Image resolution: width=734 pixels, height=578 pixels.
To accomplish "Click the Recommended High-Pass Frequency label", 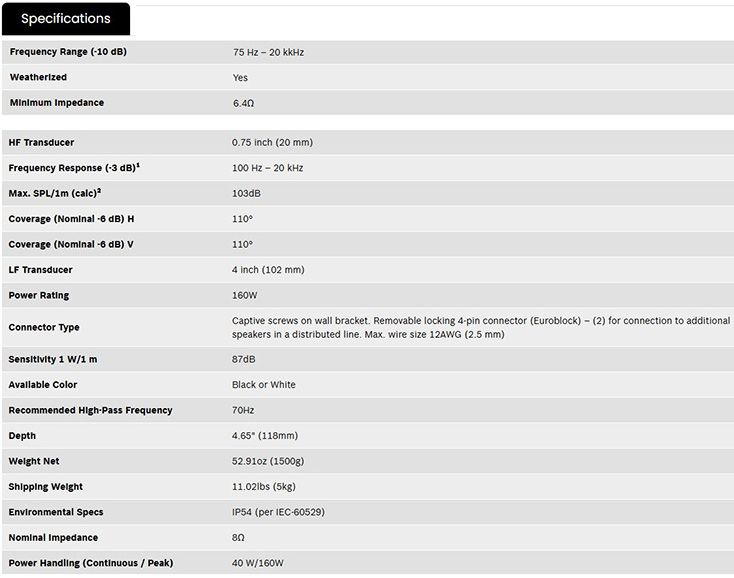I will point(90,410).
